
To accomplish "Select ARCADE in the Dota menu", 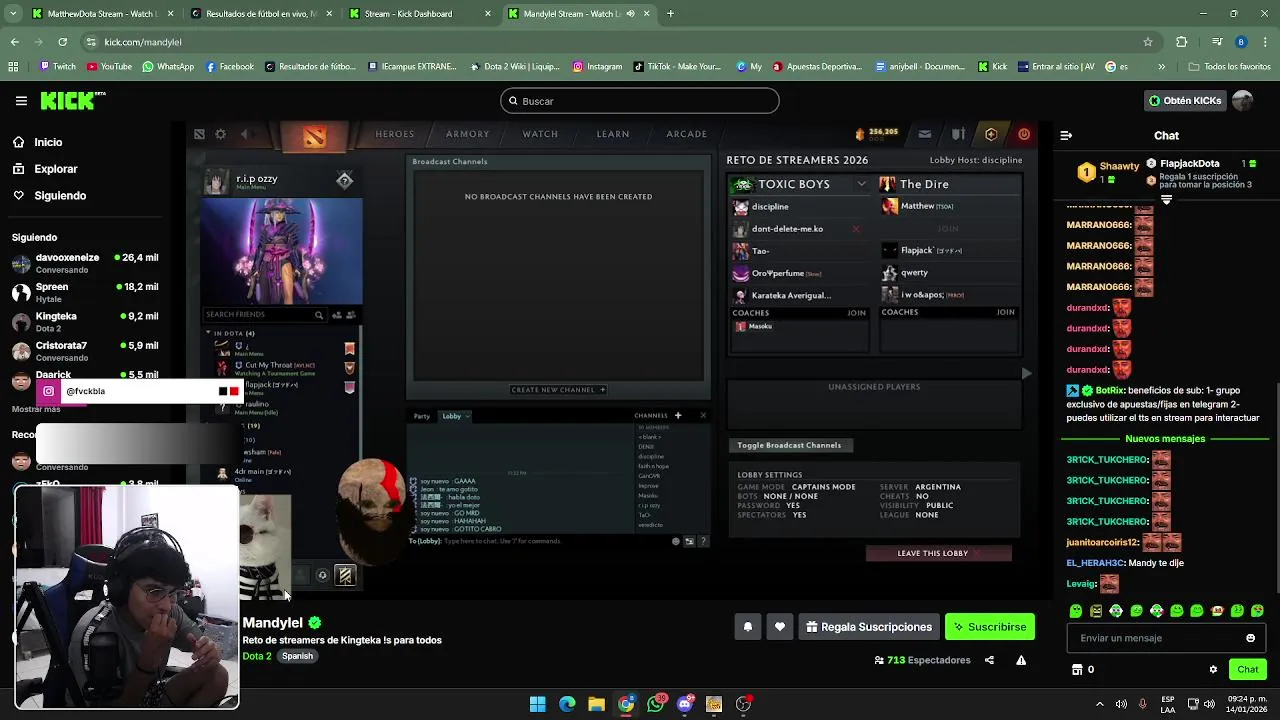I will tap(687, 134).
